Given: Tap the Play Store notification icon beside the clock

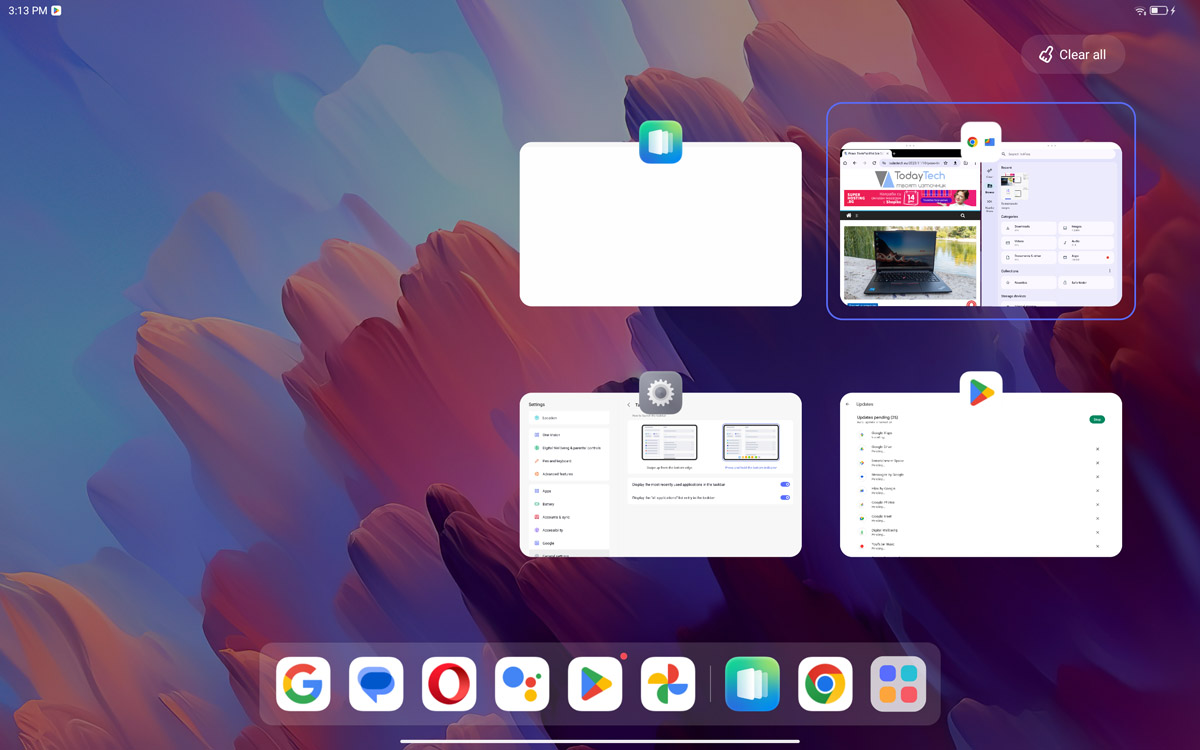Looking at the screenshot, I should pos(57,10).
